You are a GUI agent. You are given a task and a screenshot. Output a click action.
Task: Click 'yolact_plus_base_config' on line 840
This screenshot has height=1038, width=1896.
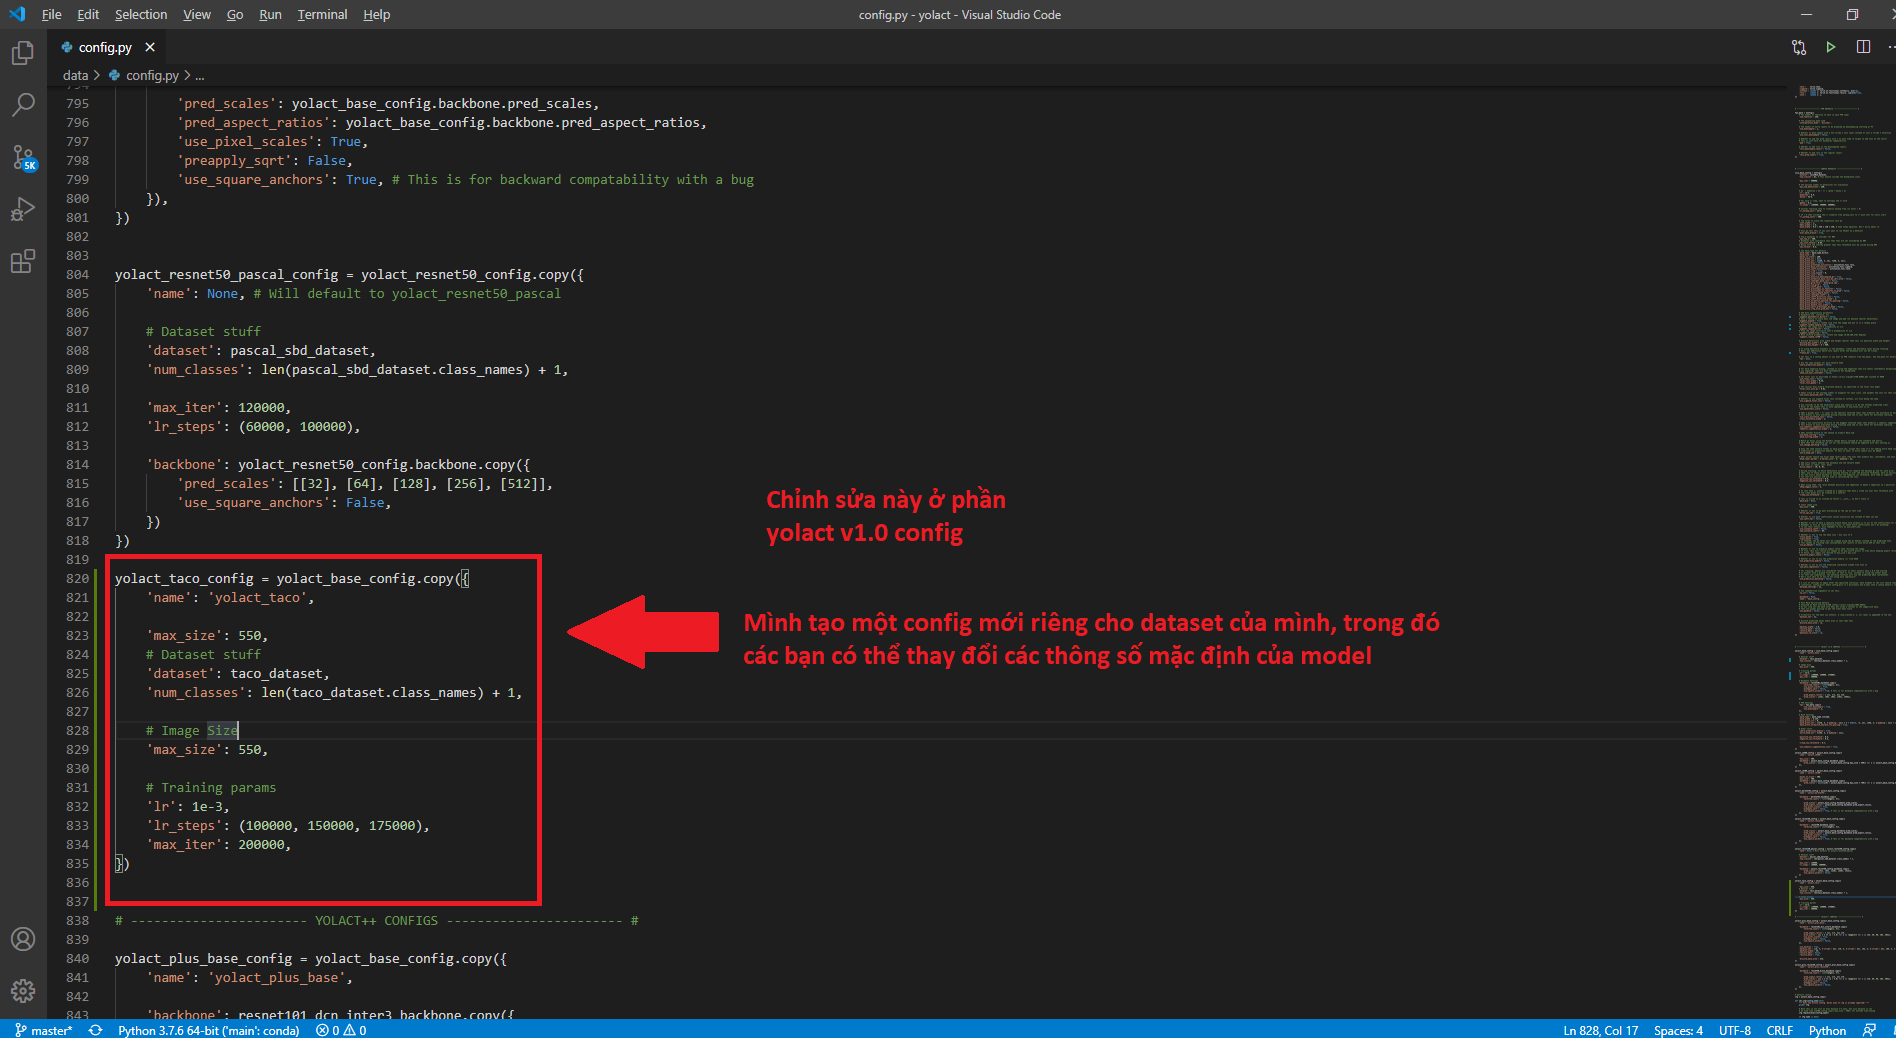(203, 958)
